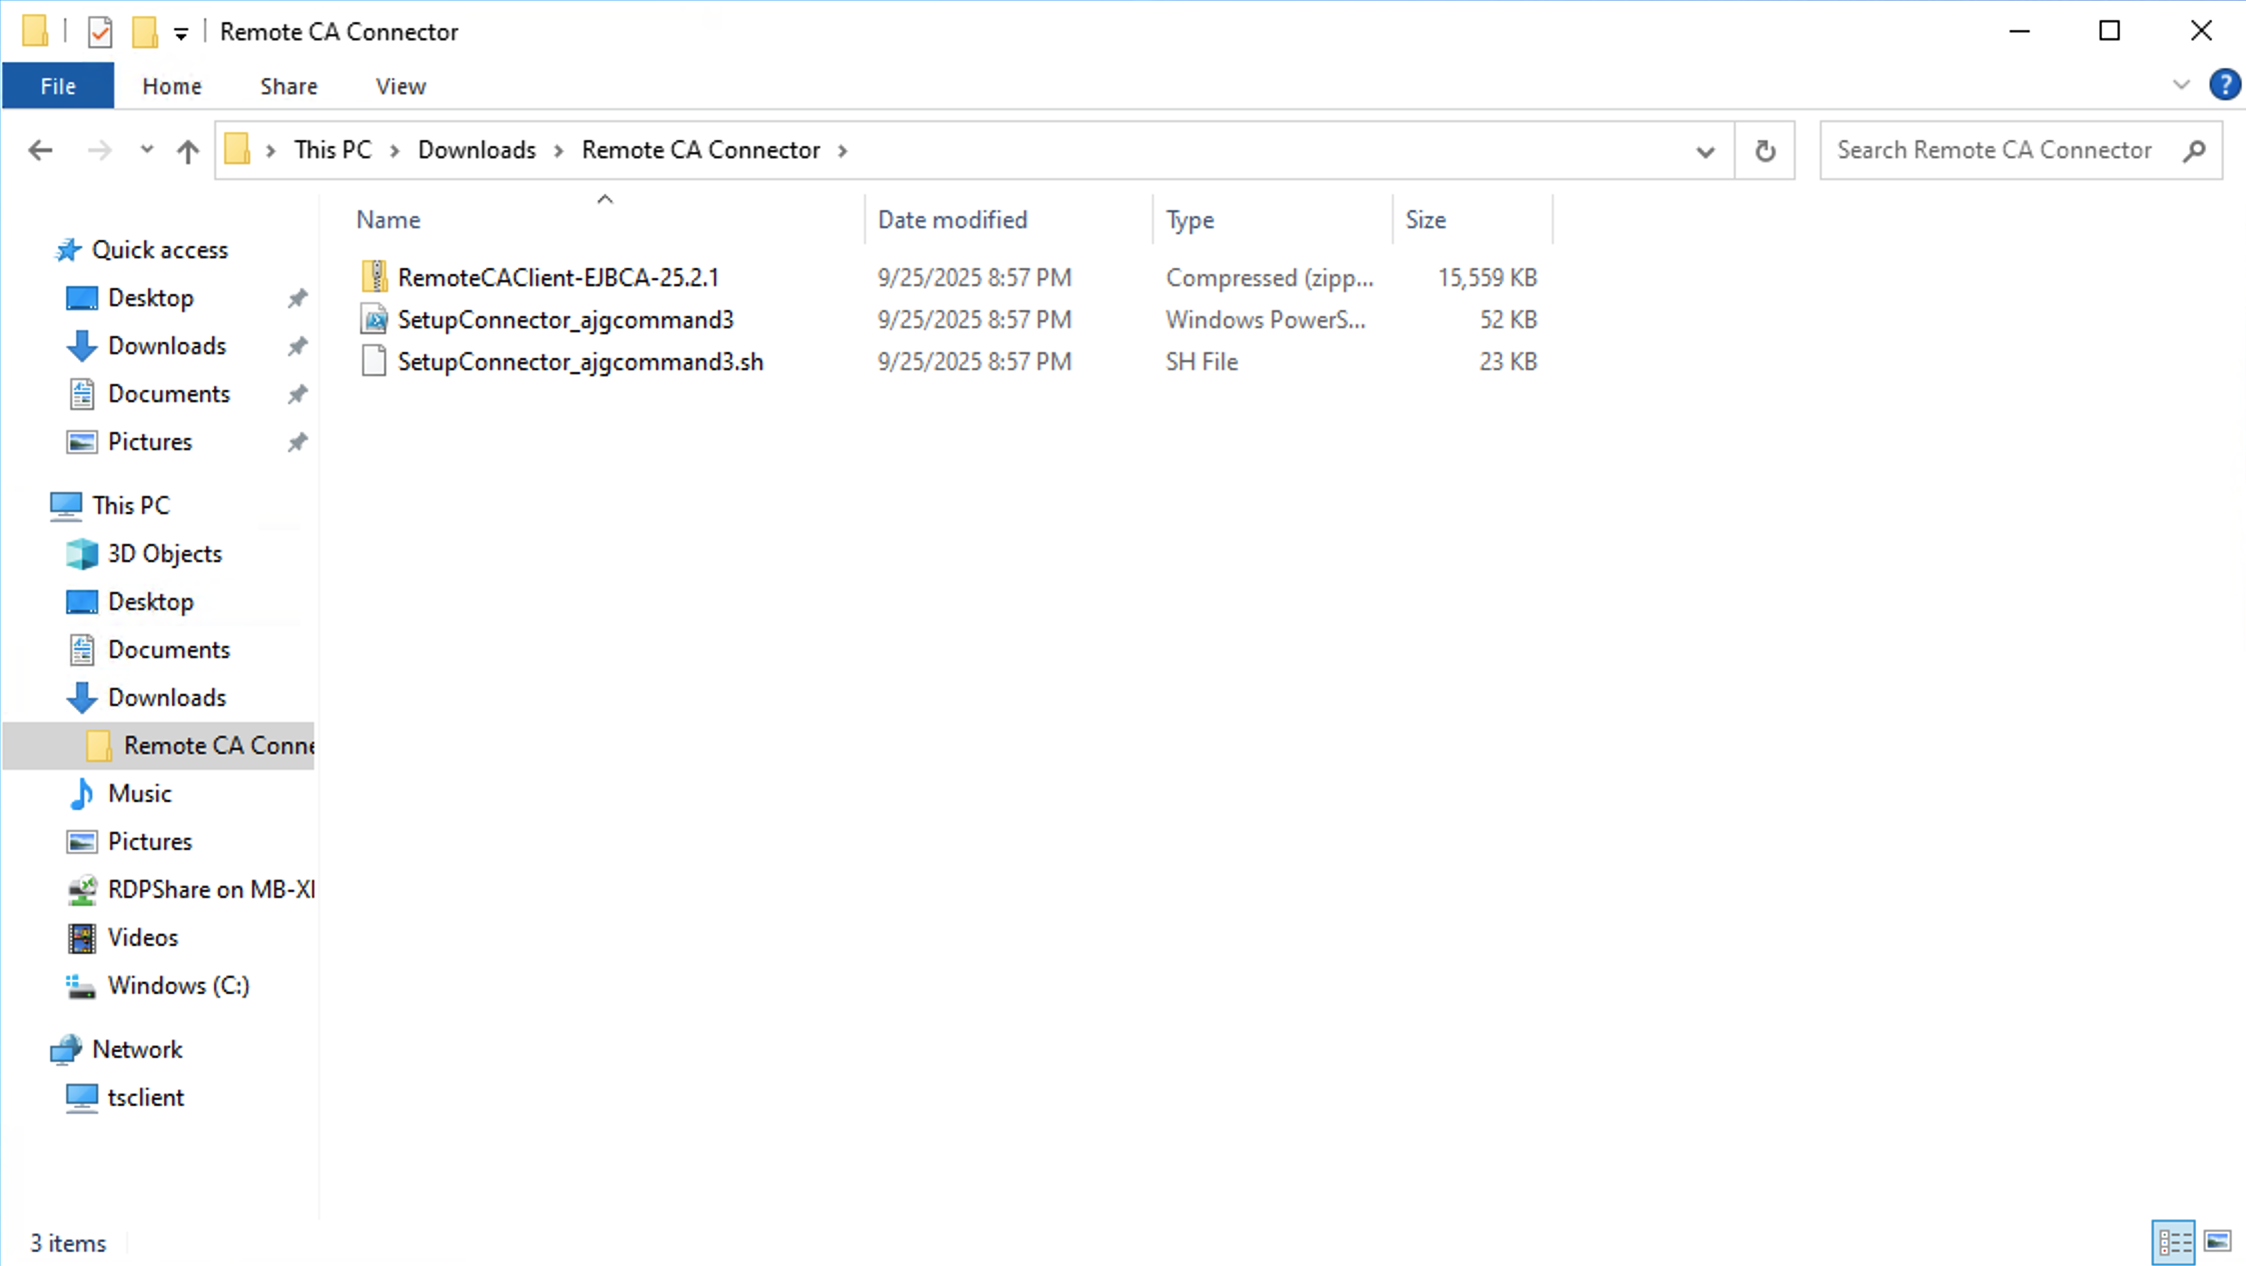Select Windows (C:) drive in sidebar
This screenshot has height=1266, width=2246.
click(178, 985)
